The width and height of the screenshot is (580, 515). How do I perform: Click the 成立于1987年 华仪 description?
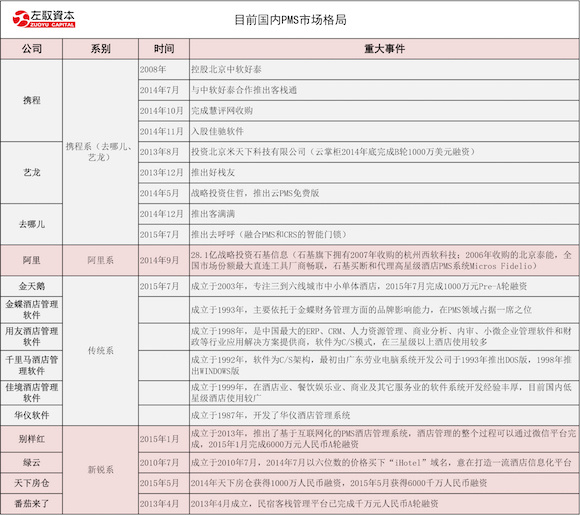click(271, 415)
